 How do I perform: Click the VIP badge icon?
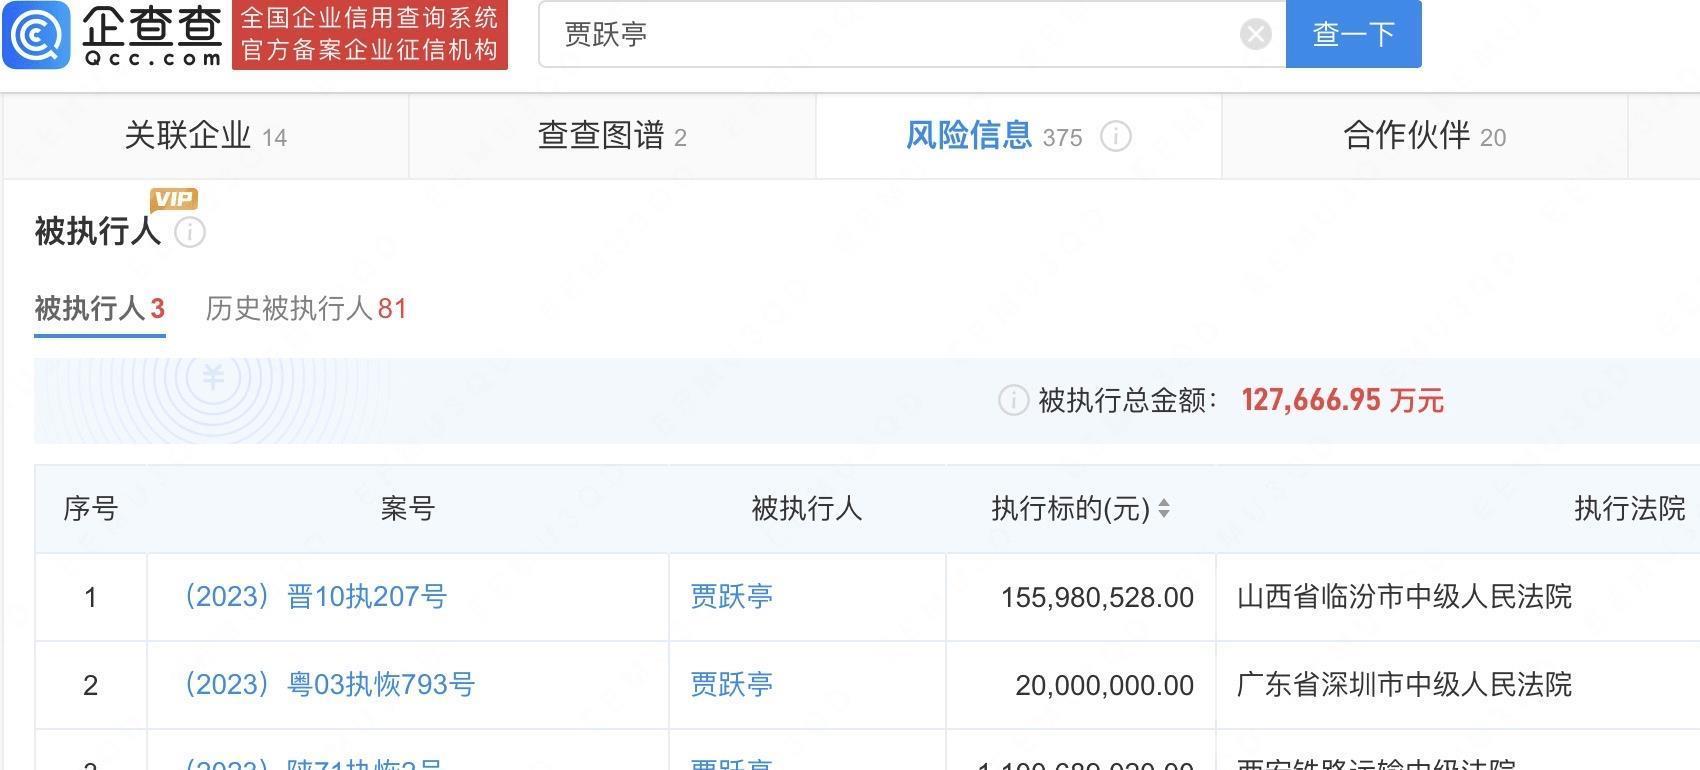pyautogui.click(x=174, y=199)
